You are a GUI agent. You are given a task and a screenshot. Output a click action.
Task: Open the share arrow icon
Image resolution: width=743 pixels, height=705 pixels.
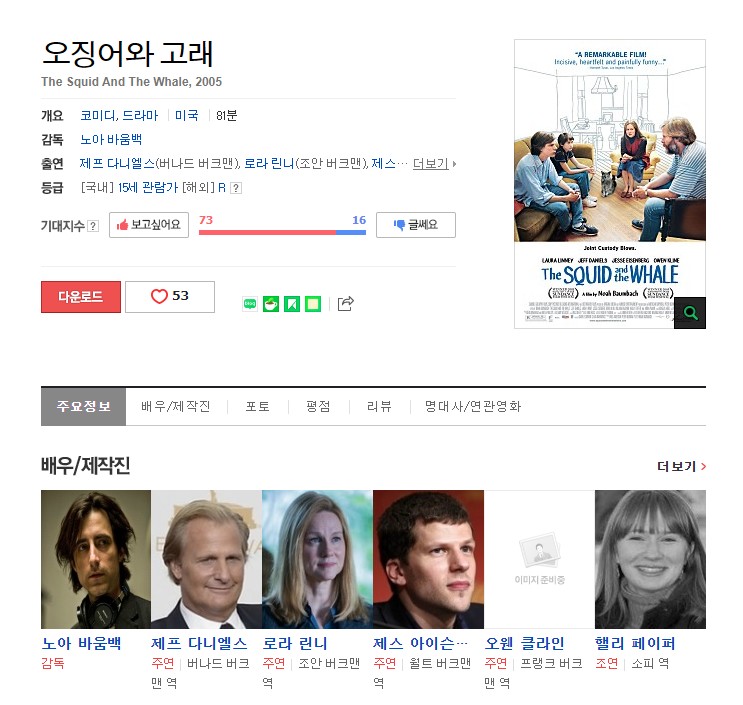coord(345,303)
